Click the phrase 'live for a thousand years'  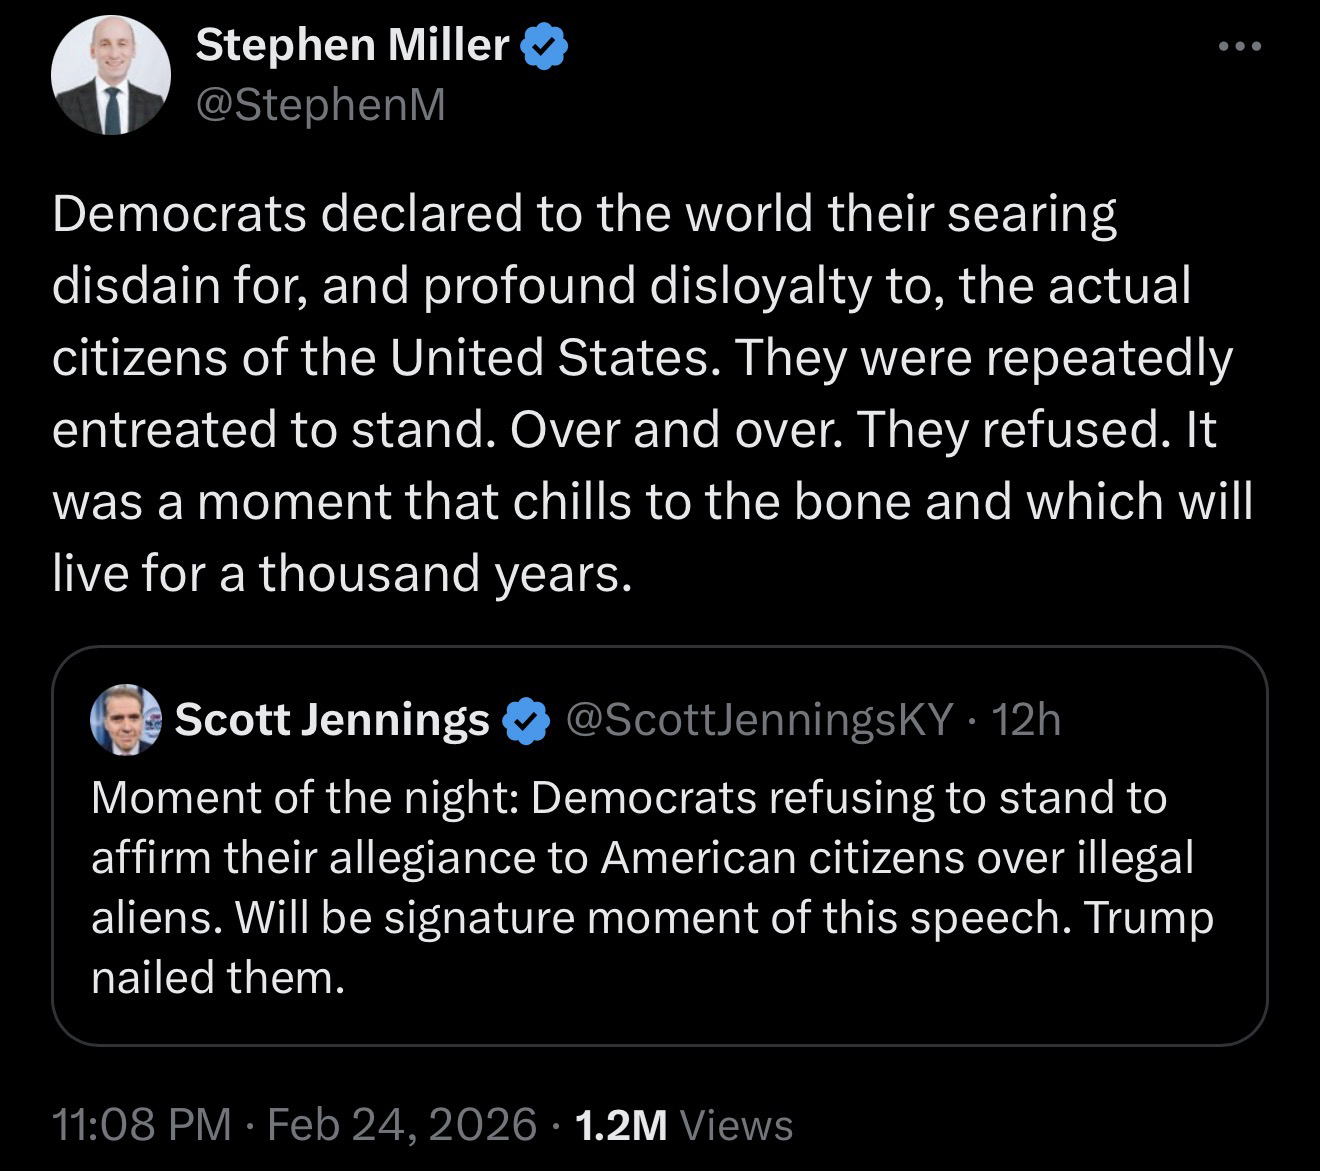342,574
